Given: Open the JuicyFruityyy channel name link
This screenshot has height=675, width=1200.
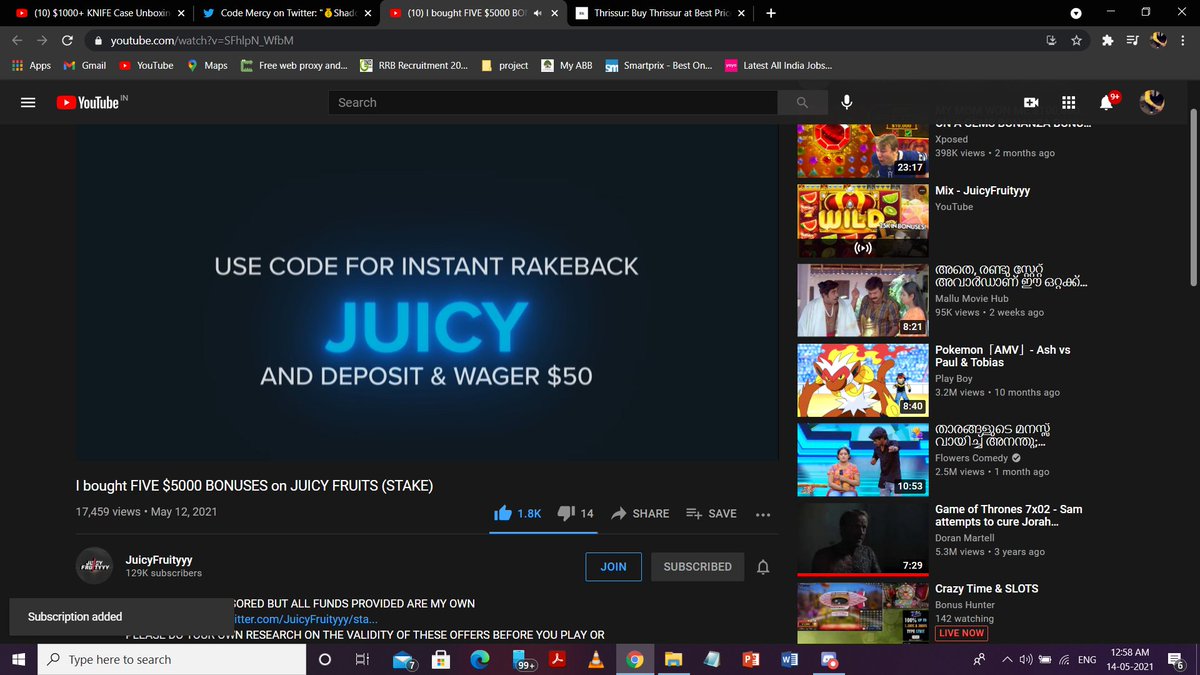Looking at the screenshot, I should click(159, 560).
